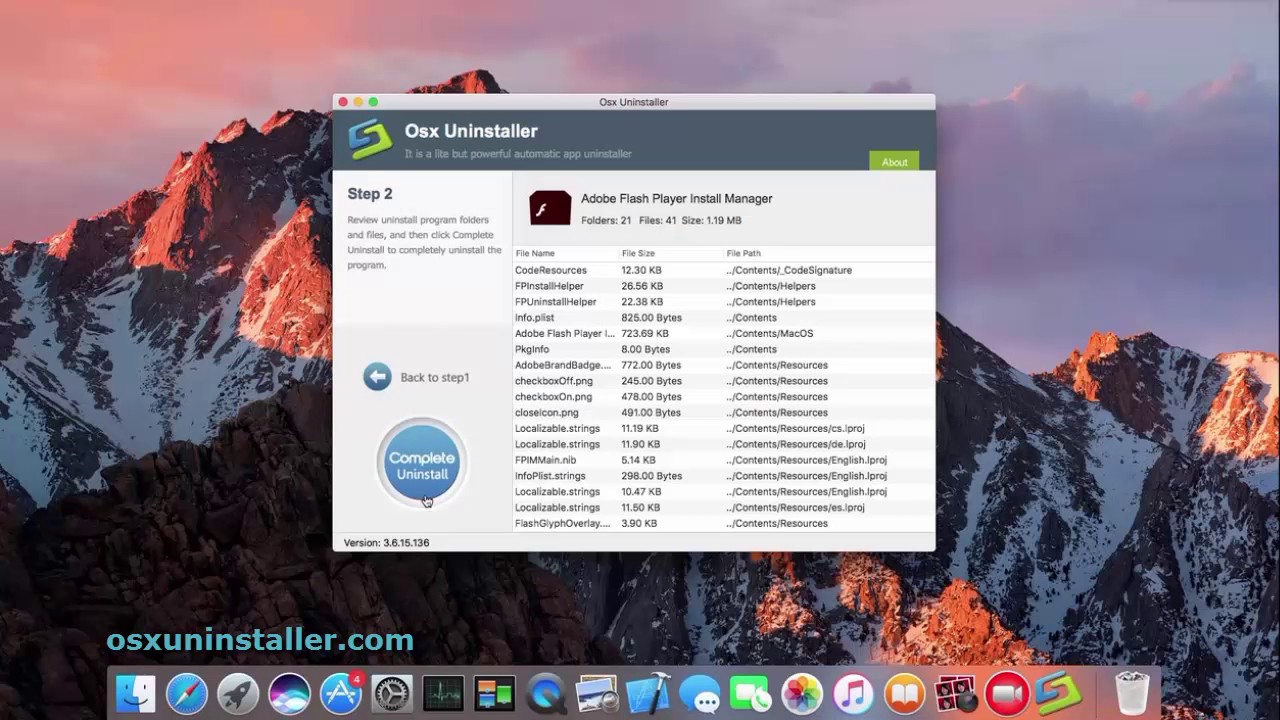
Task: Open FaceTime from the Dock
Action: 750,694
